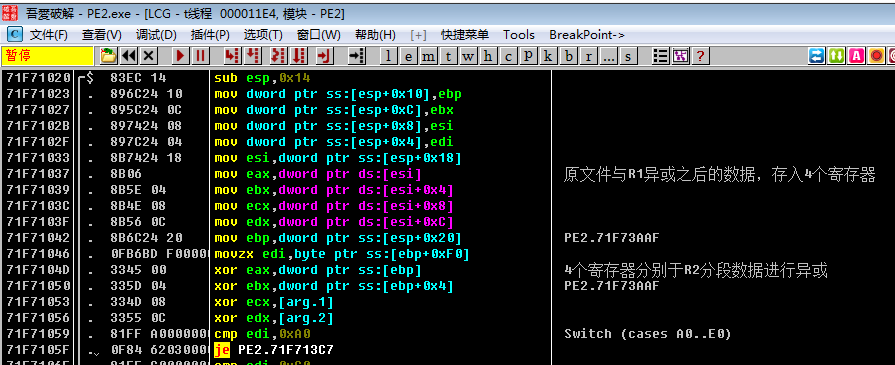The width and height of the screenshot is (895, 365).
Task: Click the step over icon
Action: [252, 55]
